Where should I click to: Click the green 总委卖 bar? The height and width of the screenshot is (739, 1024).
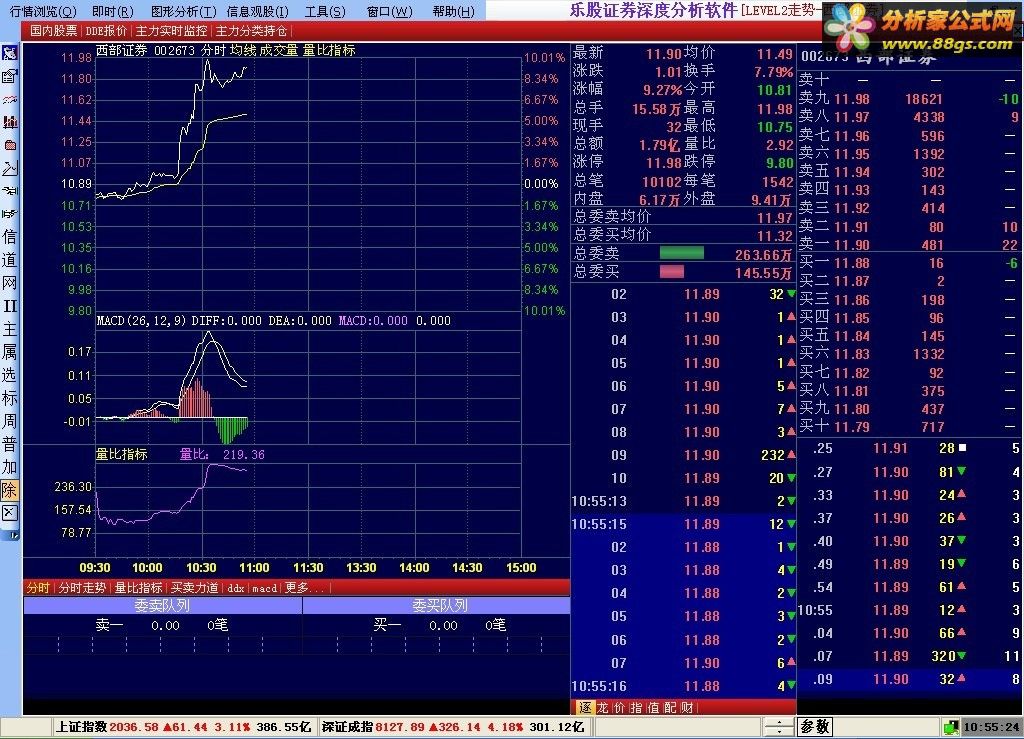click(682, 253)
